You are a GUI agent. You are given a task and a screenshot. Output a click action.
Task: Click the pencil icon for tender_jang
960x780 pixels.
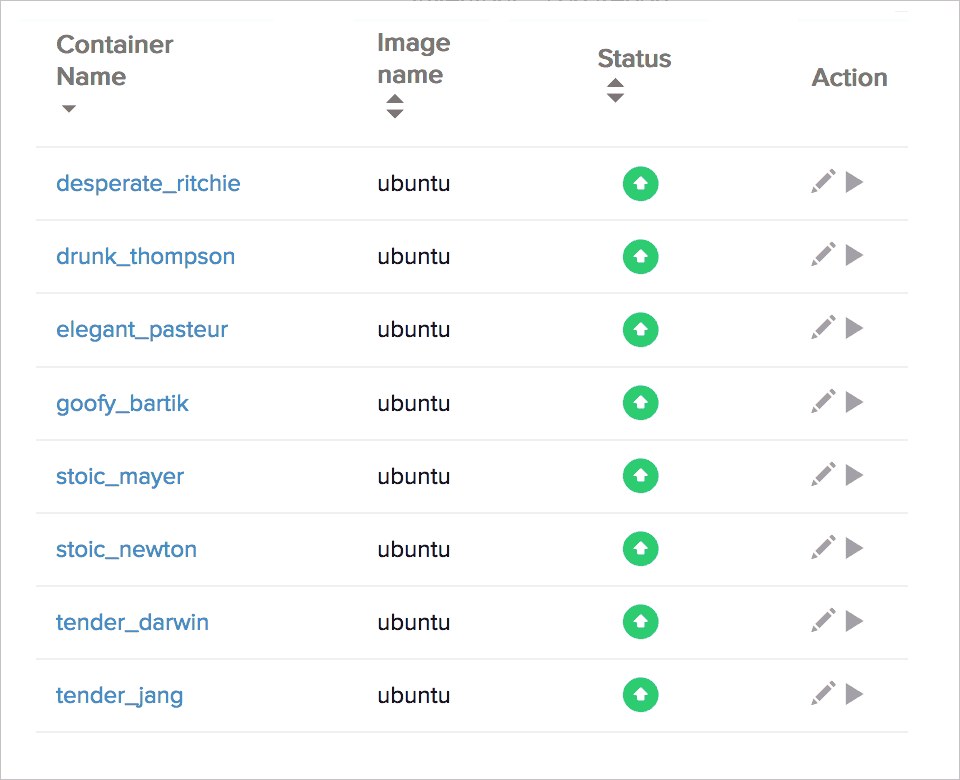823,694
